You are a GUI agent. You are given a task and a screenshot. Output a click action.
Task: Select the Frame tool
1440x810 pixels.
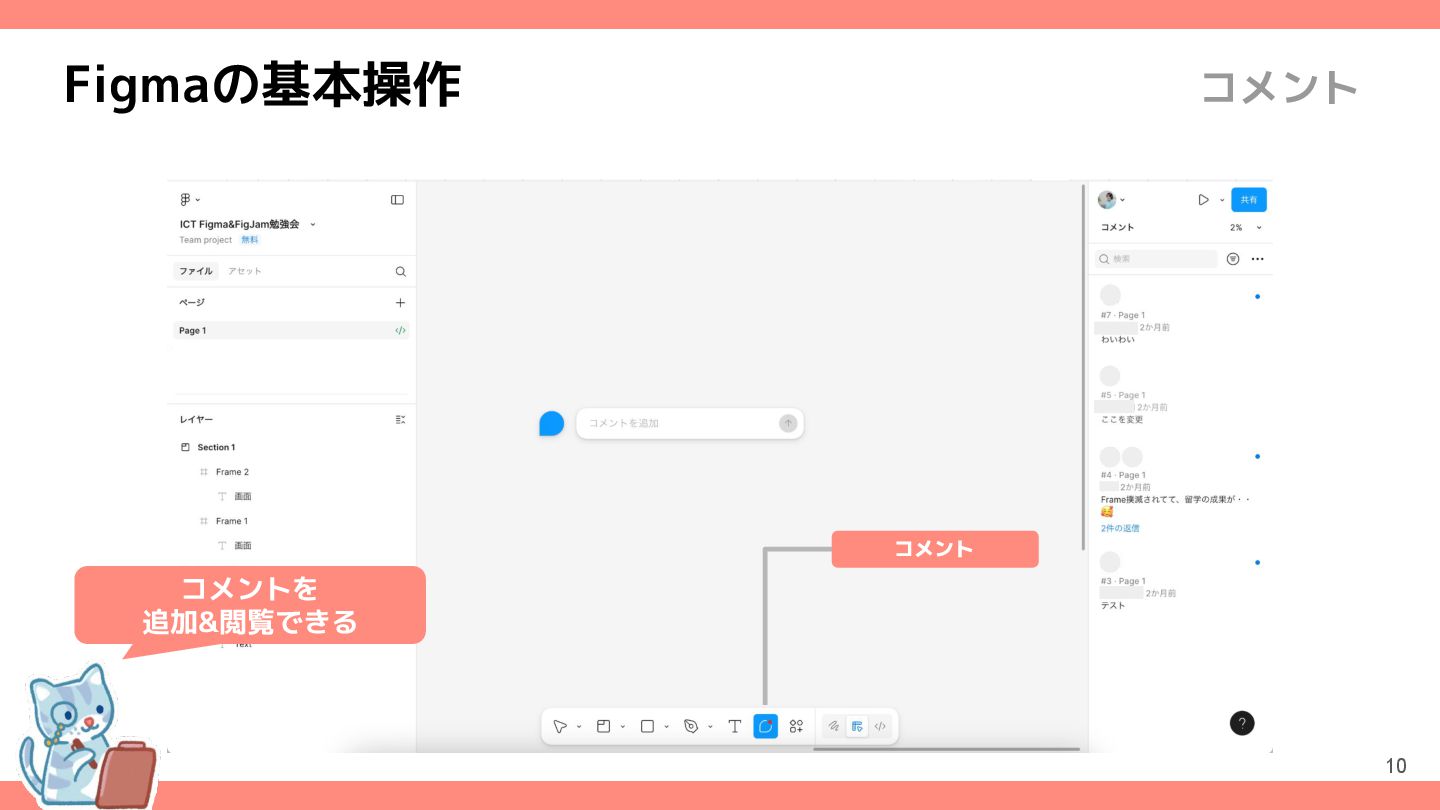[603, 727]
